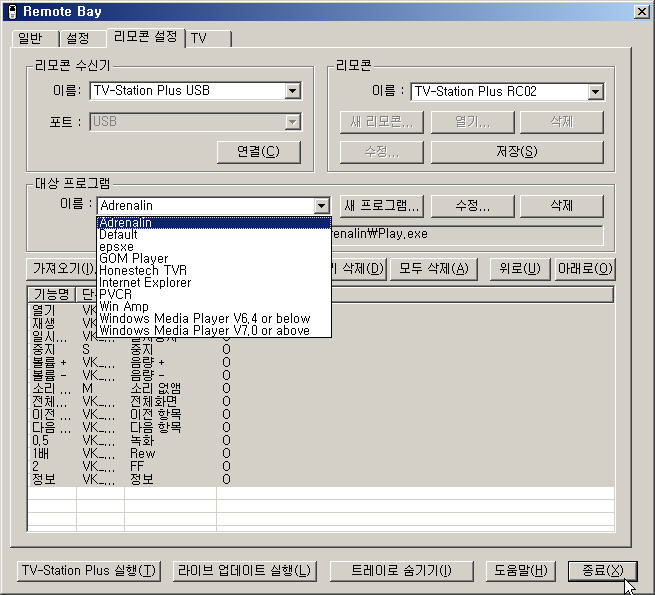Click the 위로(U) move up button
This screenshot has height=595, width=655.
(x=520, y=269)
